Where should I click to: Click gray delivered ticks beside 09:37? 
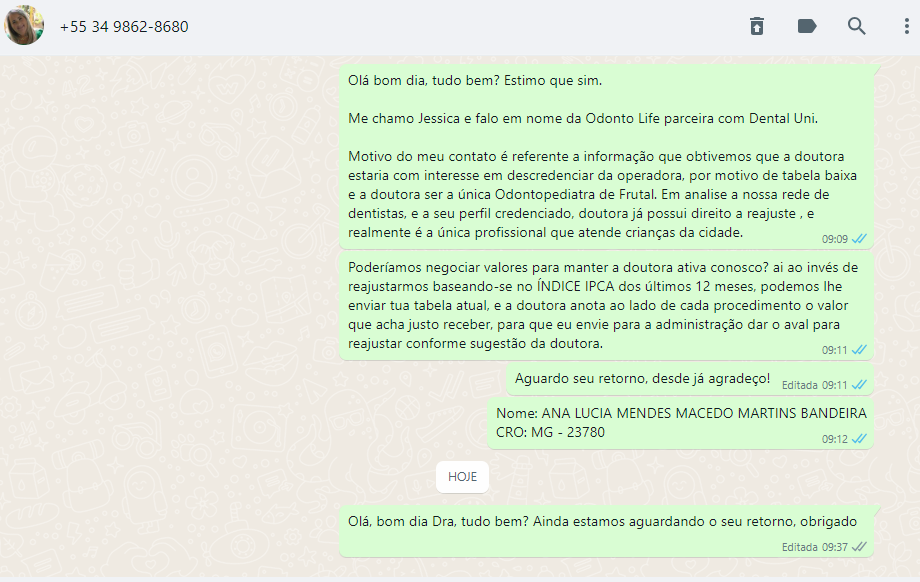(x=860, y=547)
